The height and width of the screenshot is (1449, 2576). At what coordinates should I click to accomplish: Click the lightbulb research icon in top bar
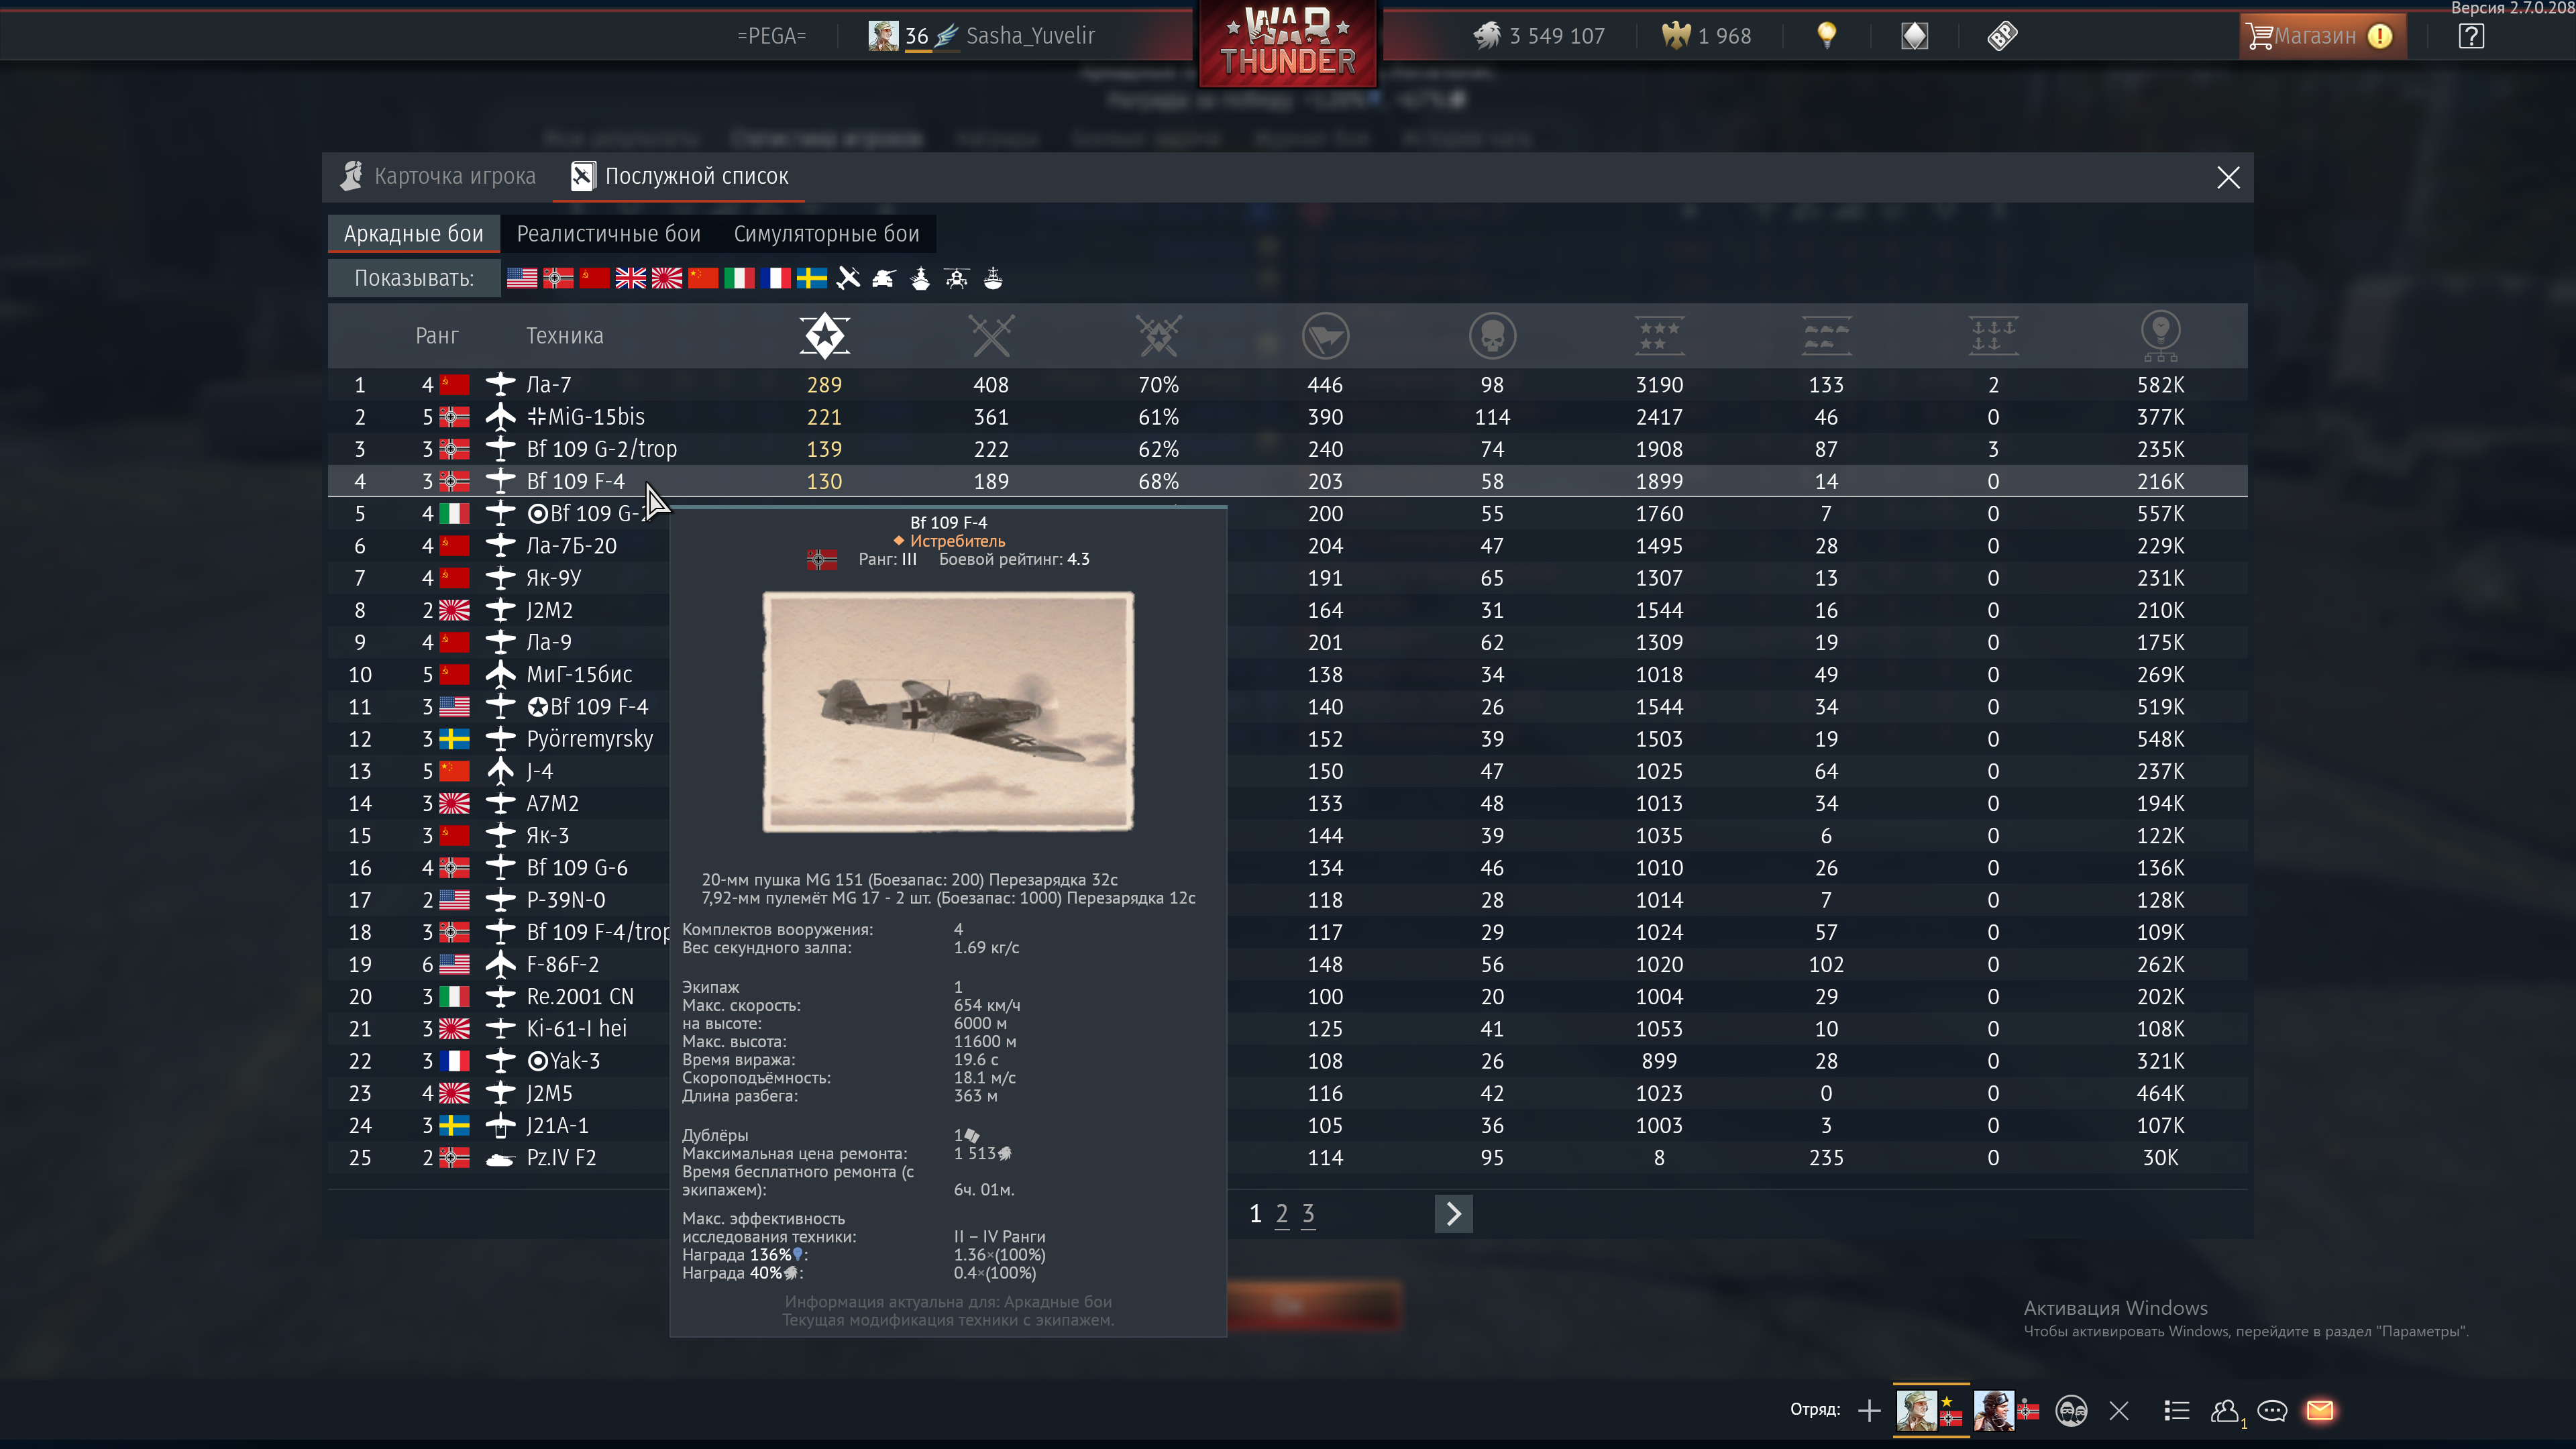pyautogui.click(x=1826, y=36)
